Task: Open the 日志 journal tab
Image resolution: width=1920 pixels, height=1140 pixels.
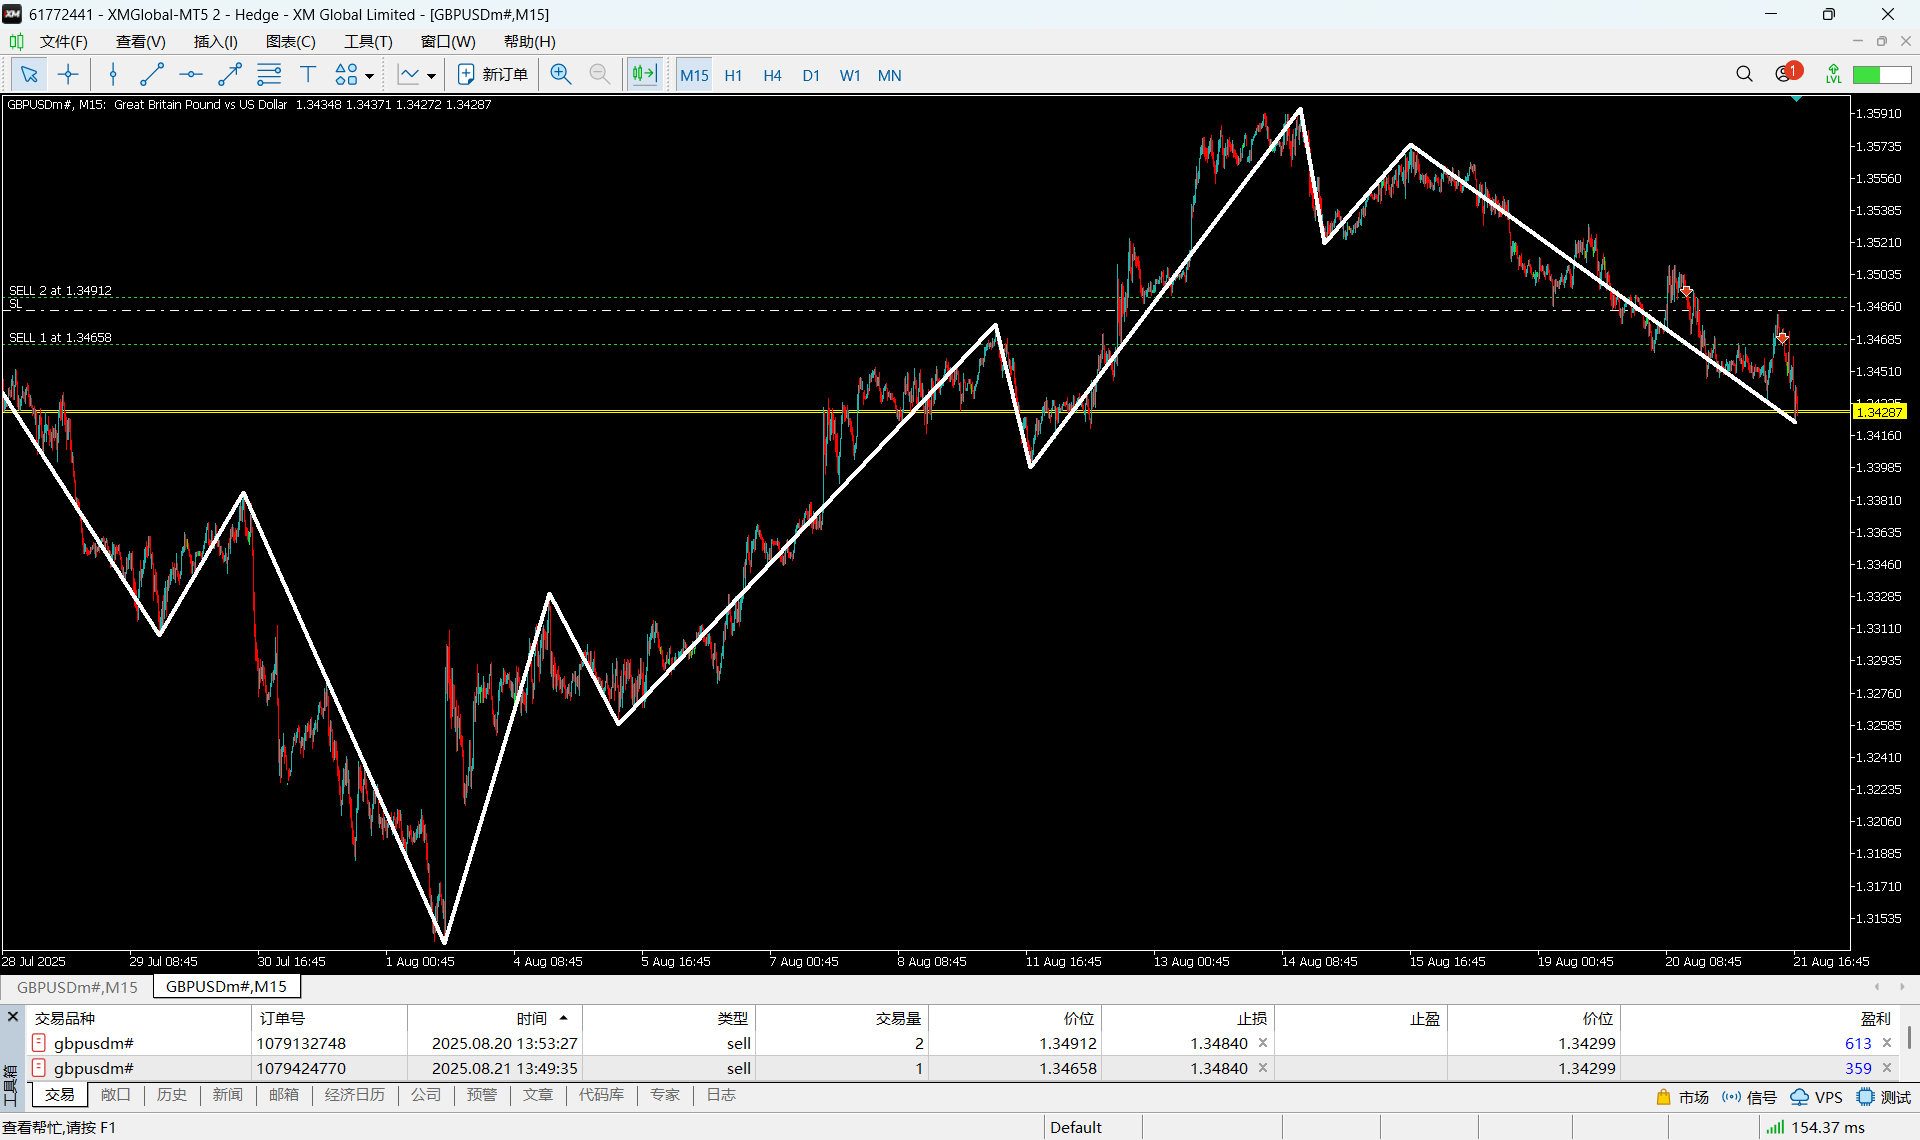Action: pos(721,1095)
